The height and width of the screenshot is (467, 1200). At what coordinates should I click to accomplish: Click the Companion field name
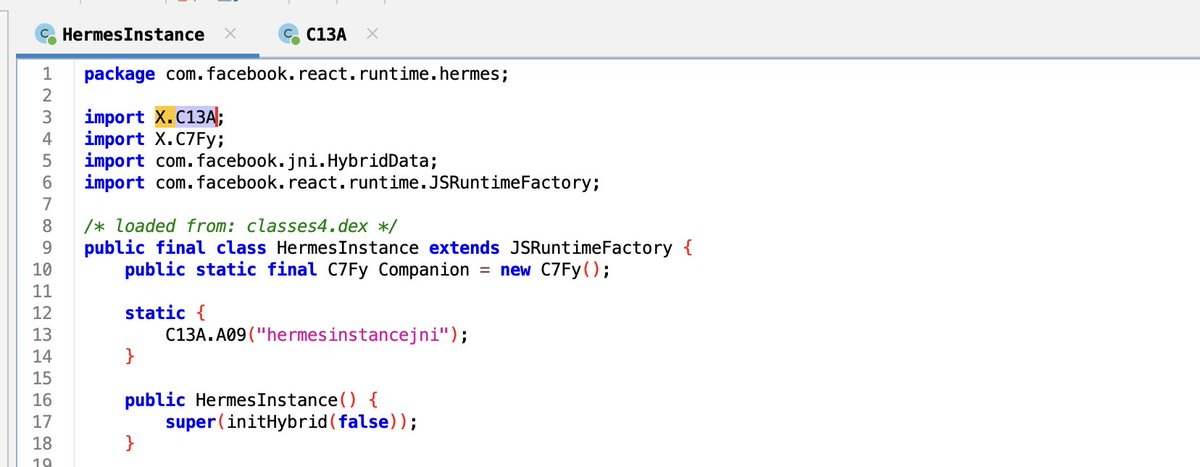(x=426, y=270)
